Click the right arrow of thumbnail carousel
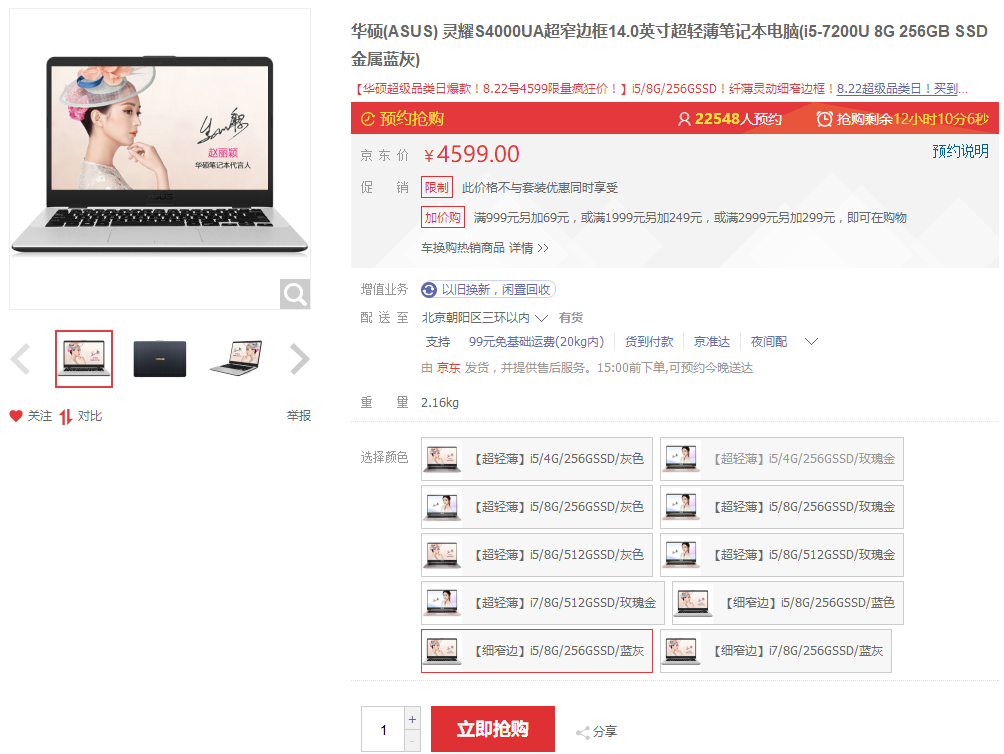Screen dimensions: 1004x754 tap(299, 359)
